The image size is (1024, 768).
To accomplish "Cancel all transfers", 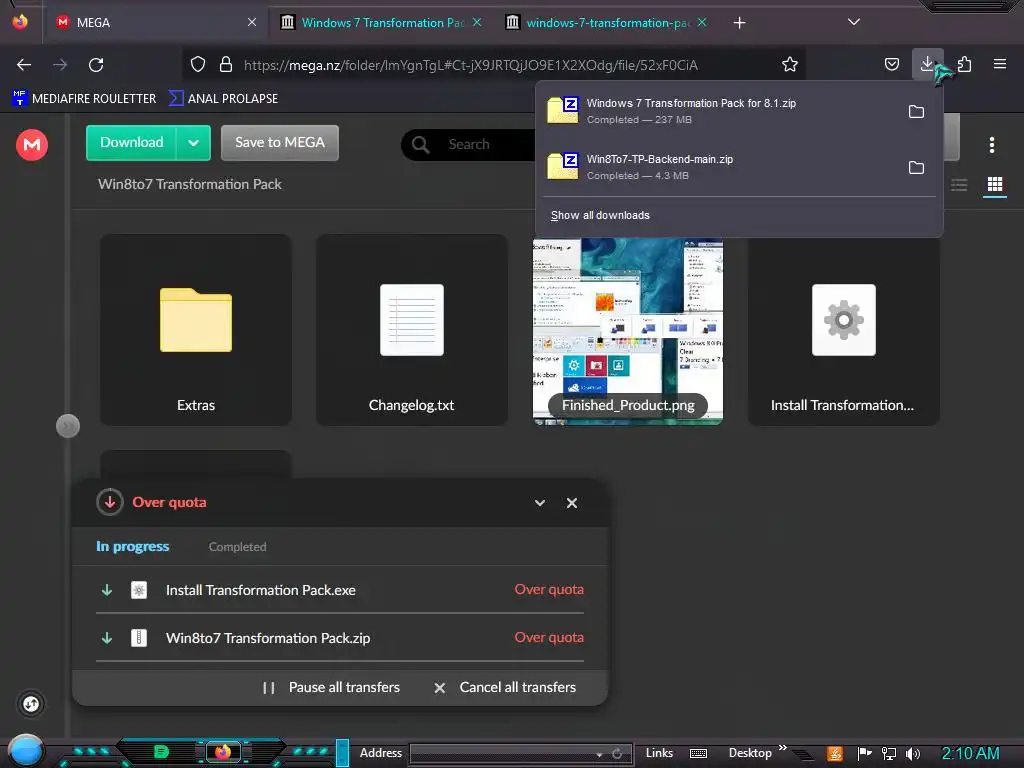I will click(505, 688).
